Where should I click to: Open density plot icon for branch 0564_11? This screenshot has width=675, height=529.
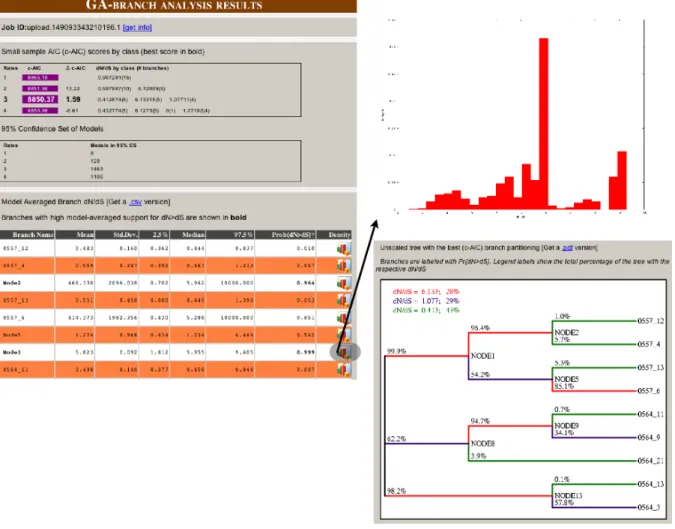click(x=344, y=370)
